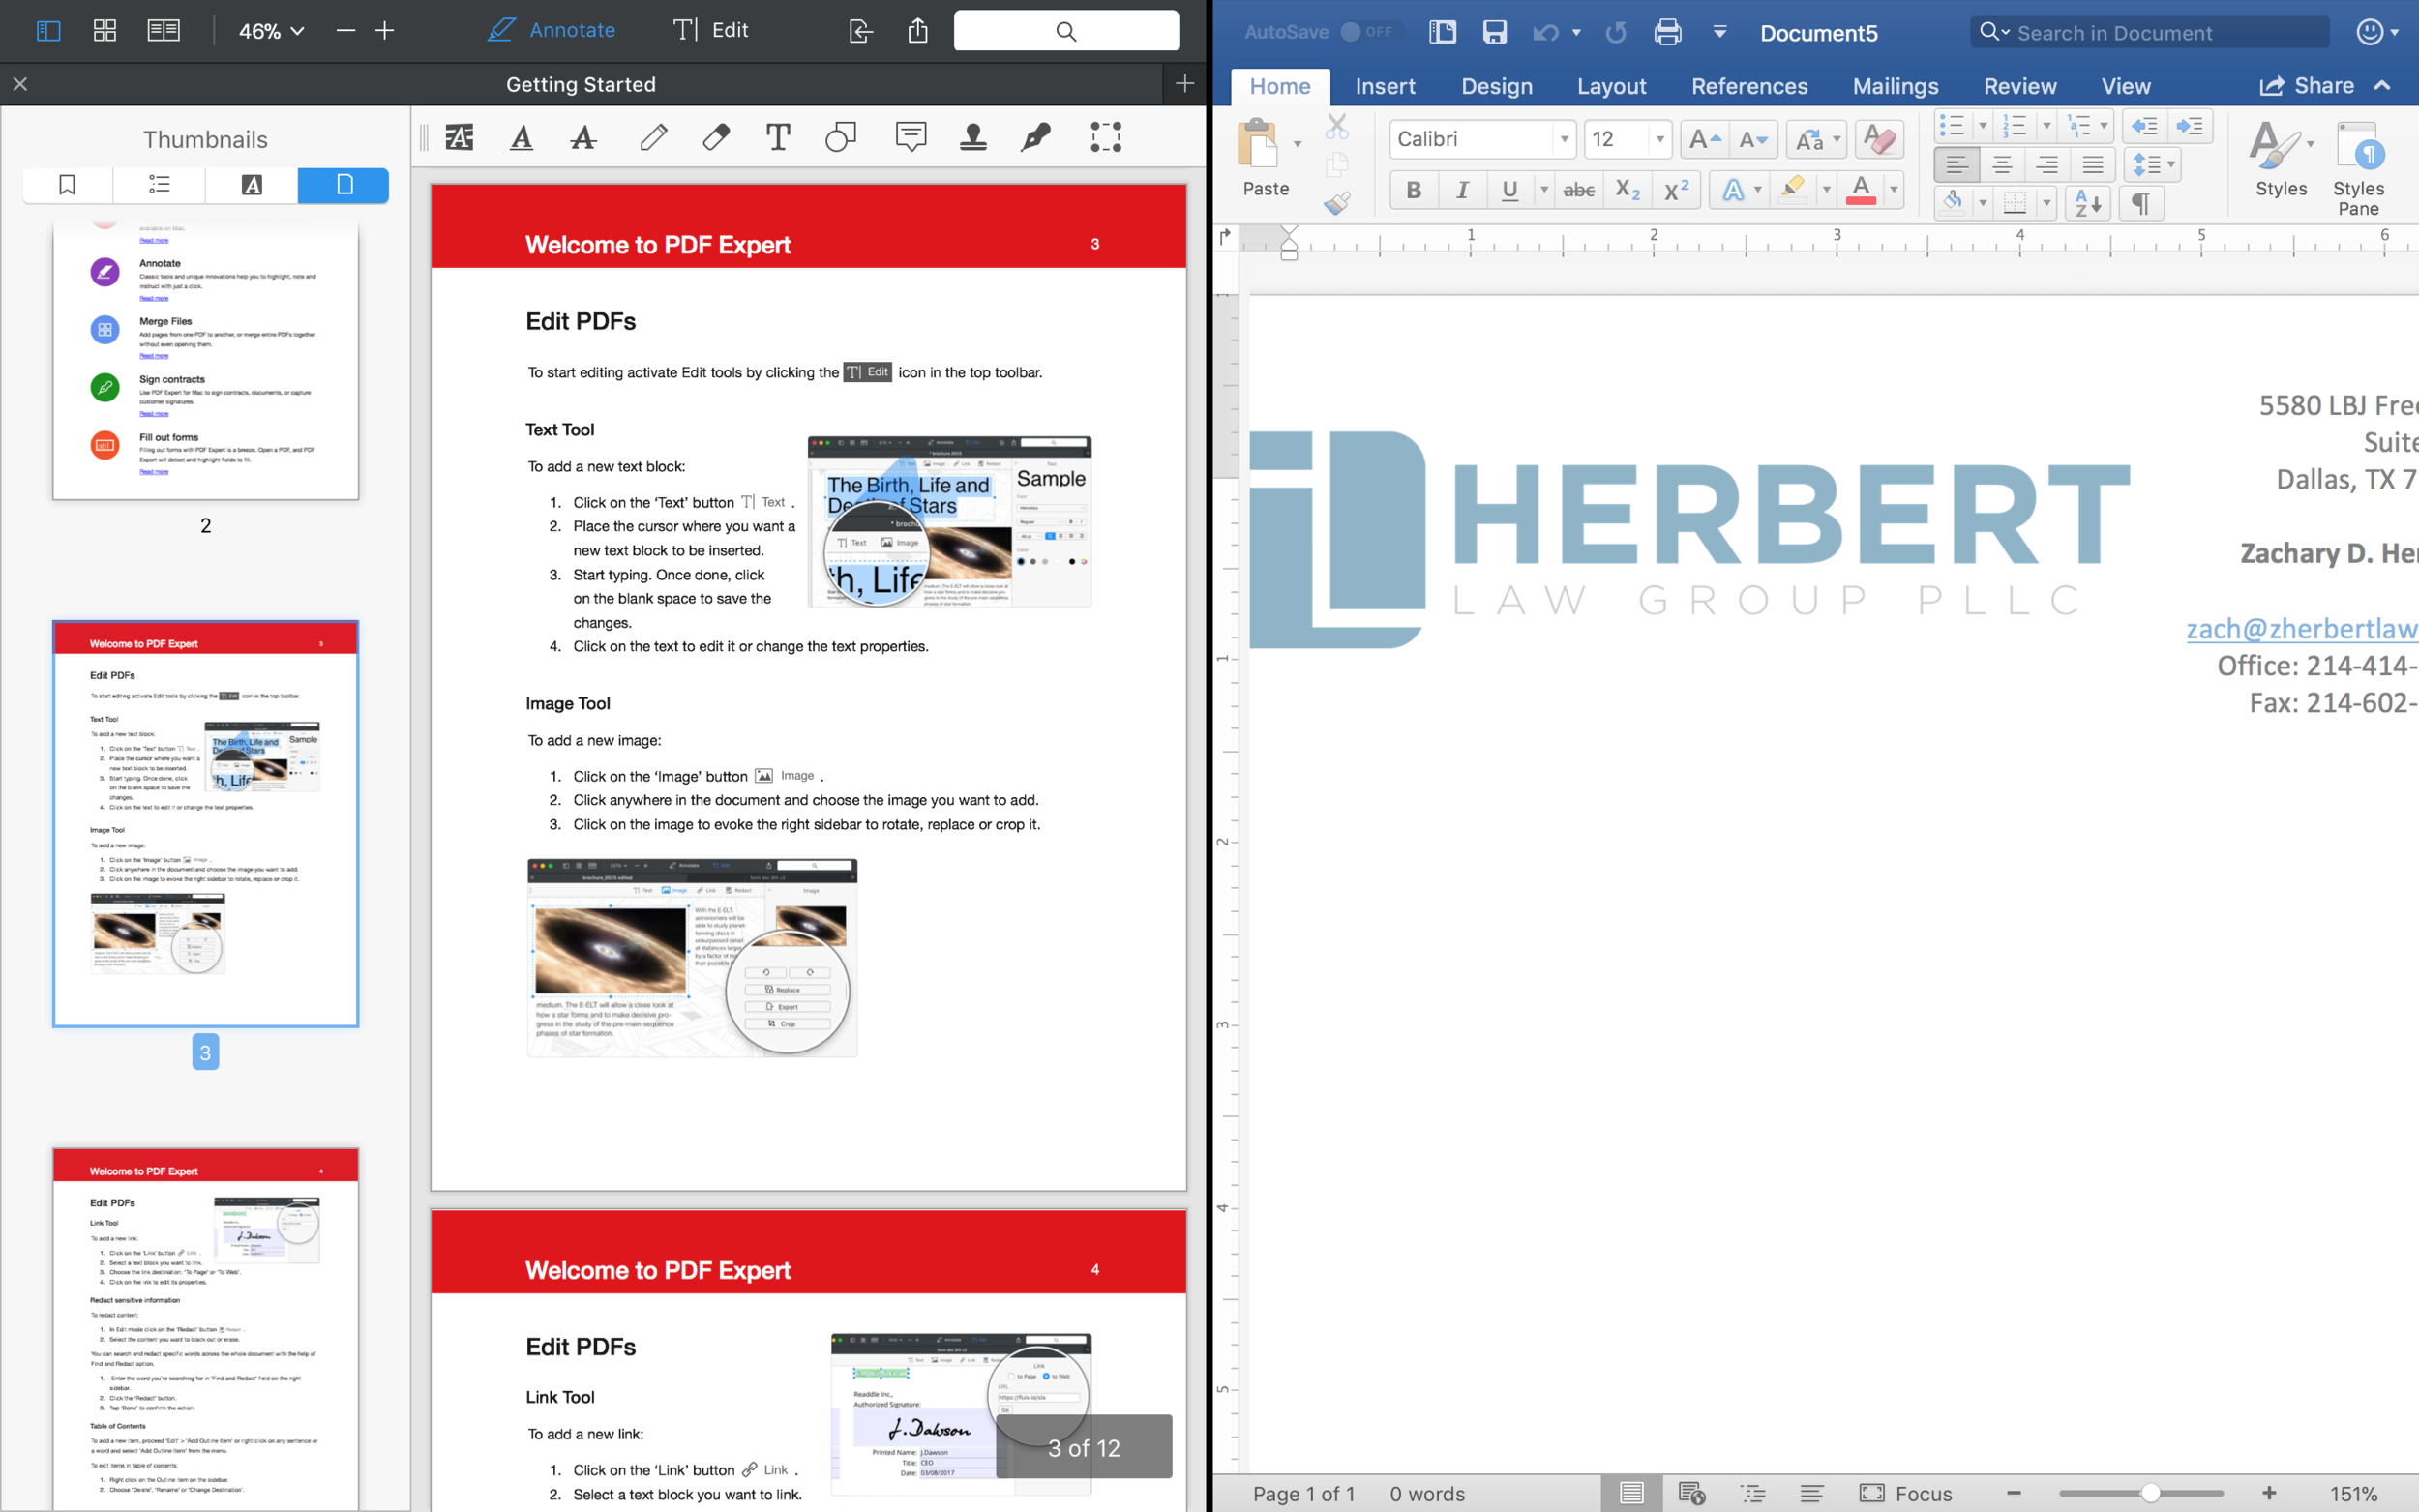Screen dimensions: 2419x1512
Task: Open the line spacing dropdown
Action: tap(2154, 164)
